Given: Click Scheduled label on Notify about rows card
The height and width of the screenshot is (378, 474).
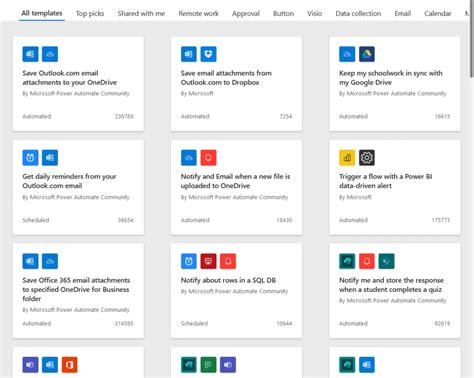Looking at the screenshot, I should (x=194, y=323).
